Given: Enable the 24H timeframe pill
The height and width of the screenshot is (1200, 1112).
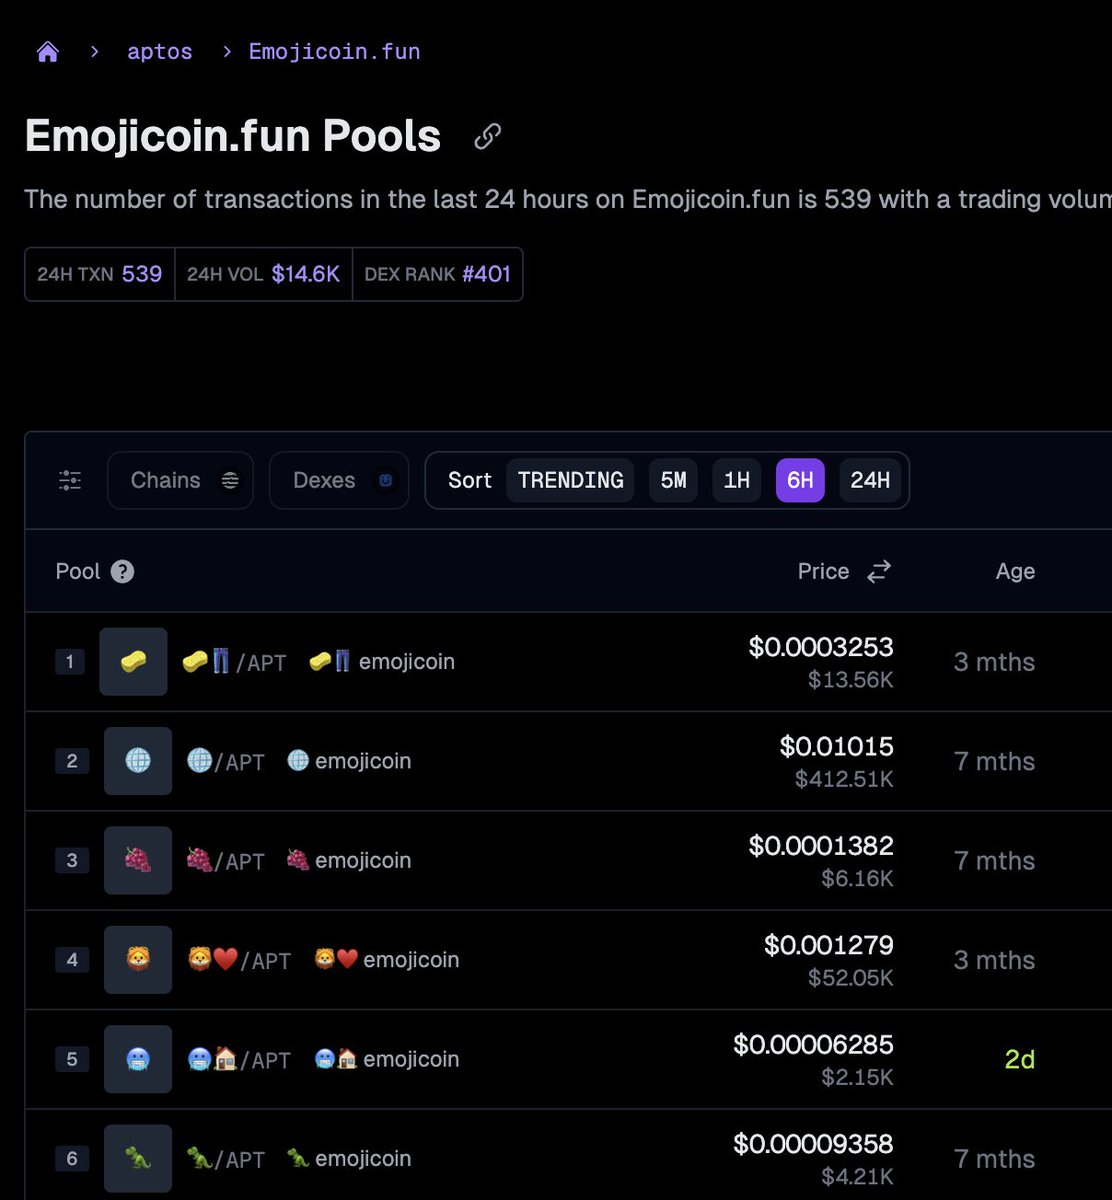Looking at the screenshot, I should point(869,480).
